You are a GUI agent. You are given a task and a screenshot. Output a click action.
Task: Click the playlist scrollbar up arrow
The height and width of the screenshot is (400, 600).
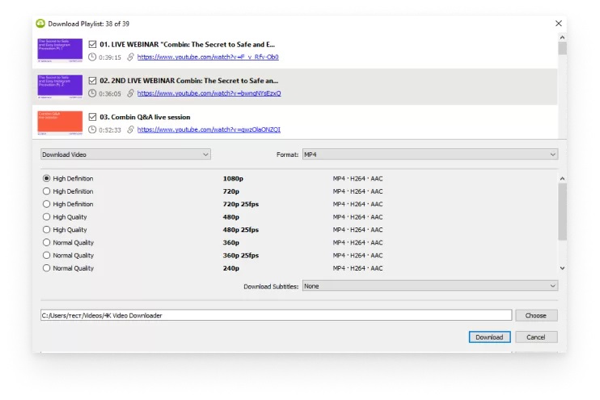(562, 38)
